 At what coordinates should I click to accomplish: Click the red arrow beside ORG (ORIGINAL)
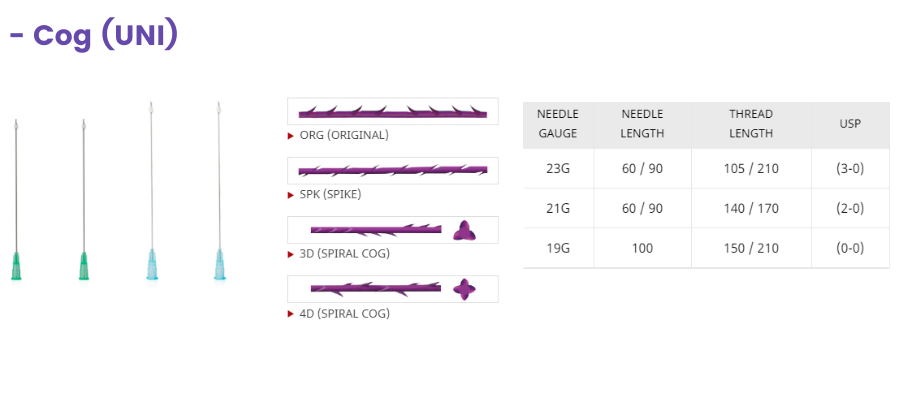tap(291, 135)
